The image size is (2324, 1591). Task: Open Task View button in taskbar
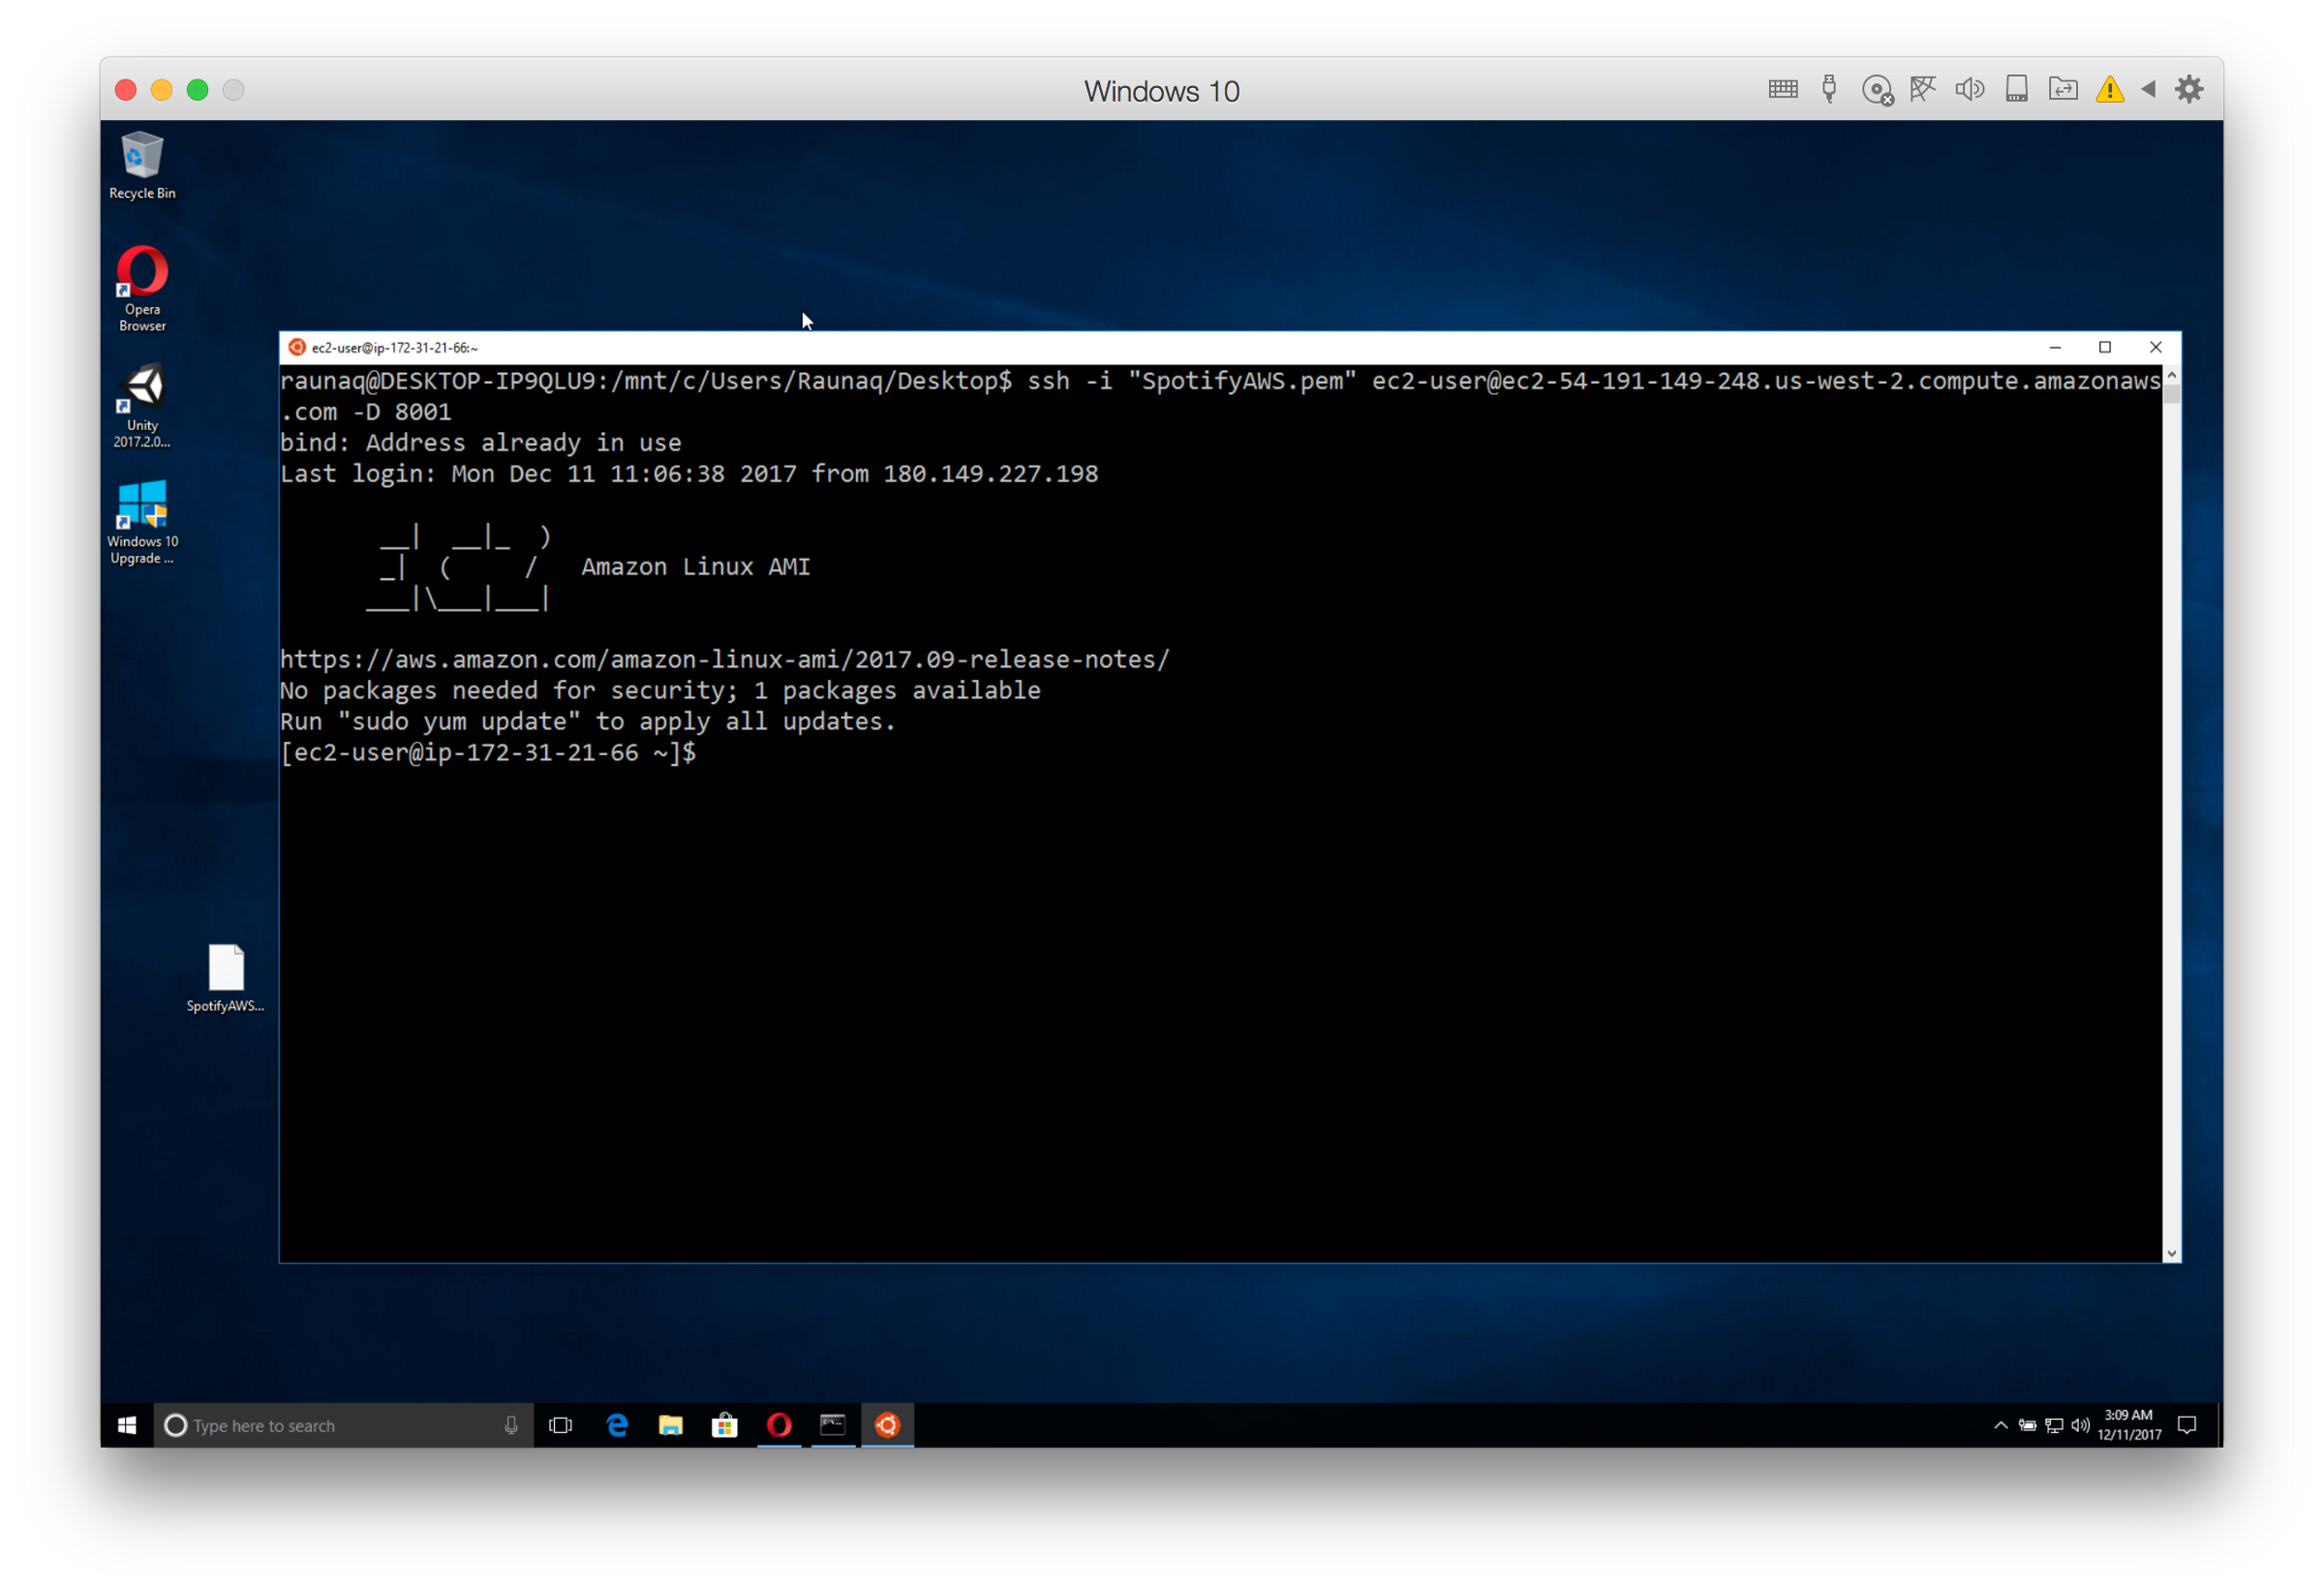[x=561, y=1425]
